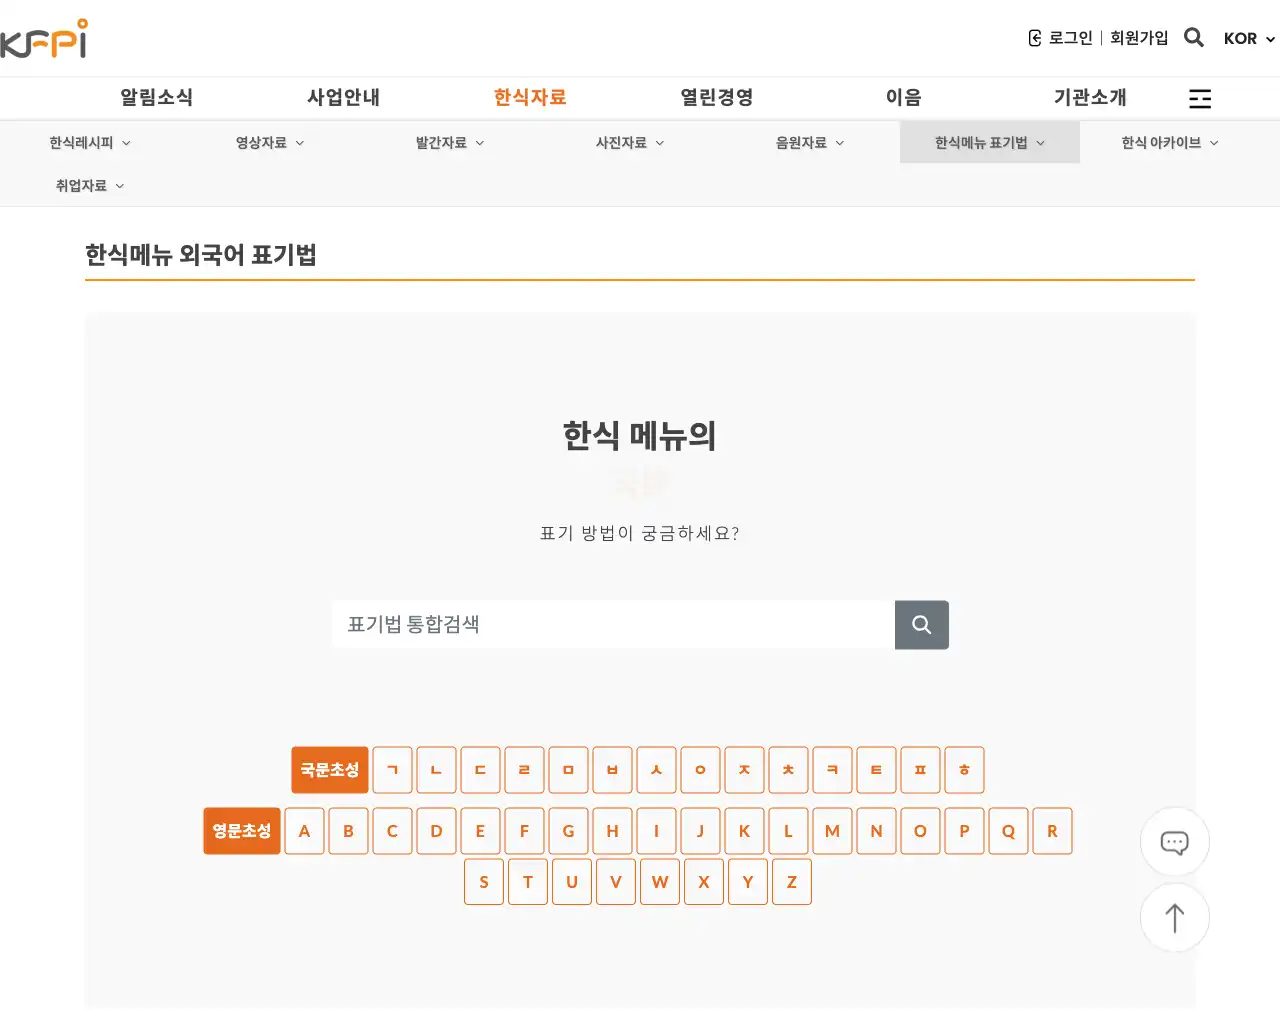Screen dimensions: 1280x1024
Task: Click the login icon before 로그인
Action: pyautogui.click(x=1033, y=37)
